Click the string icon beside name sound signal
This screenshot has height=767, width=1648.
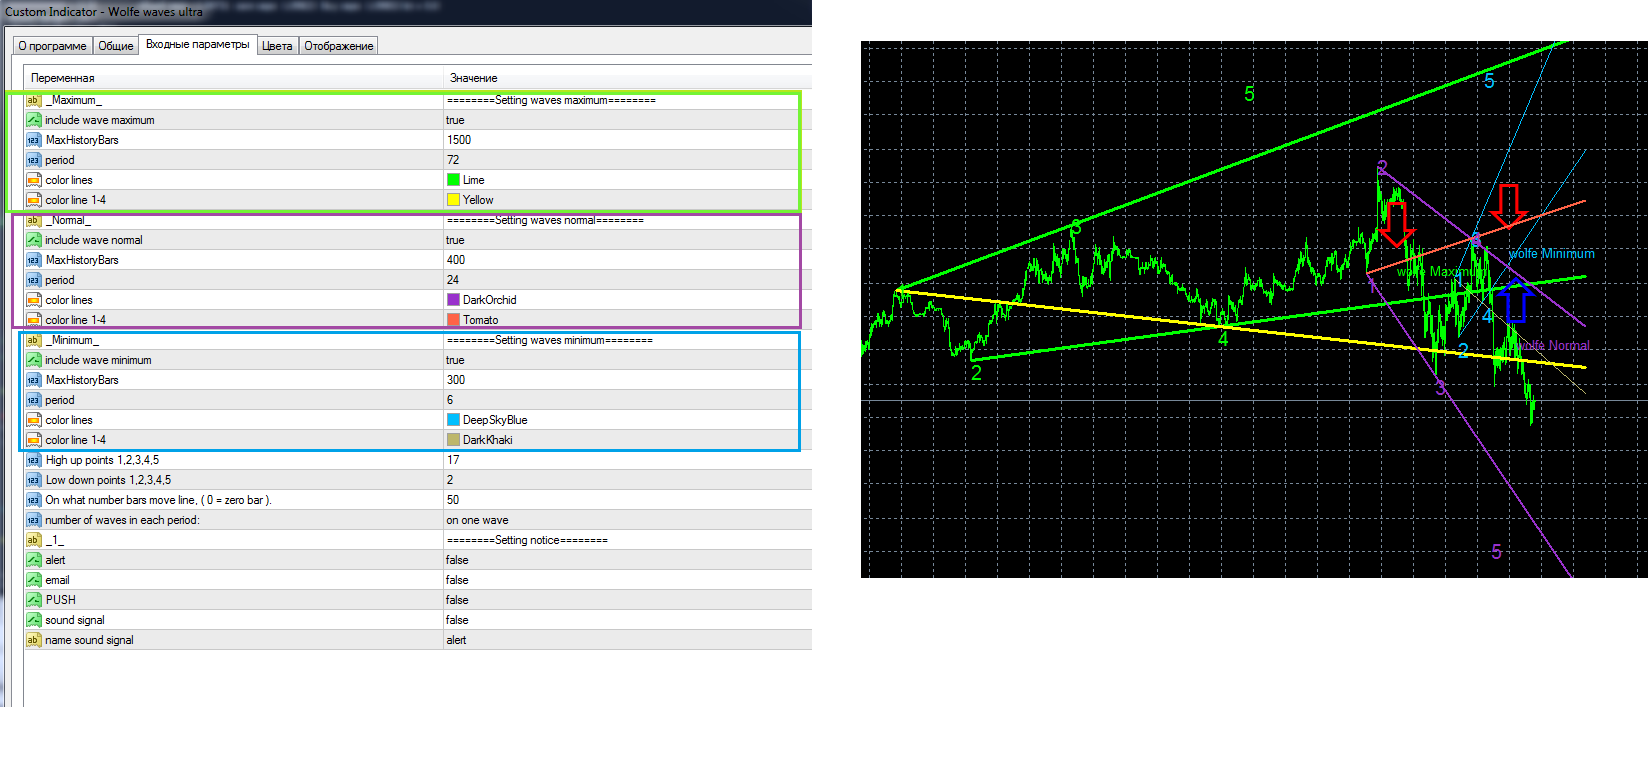(33, 640)
